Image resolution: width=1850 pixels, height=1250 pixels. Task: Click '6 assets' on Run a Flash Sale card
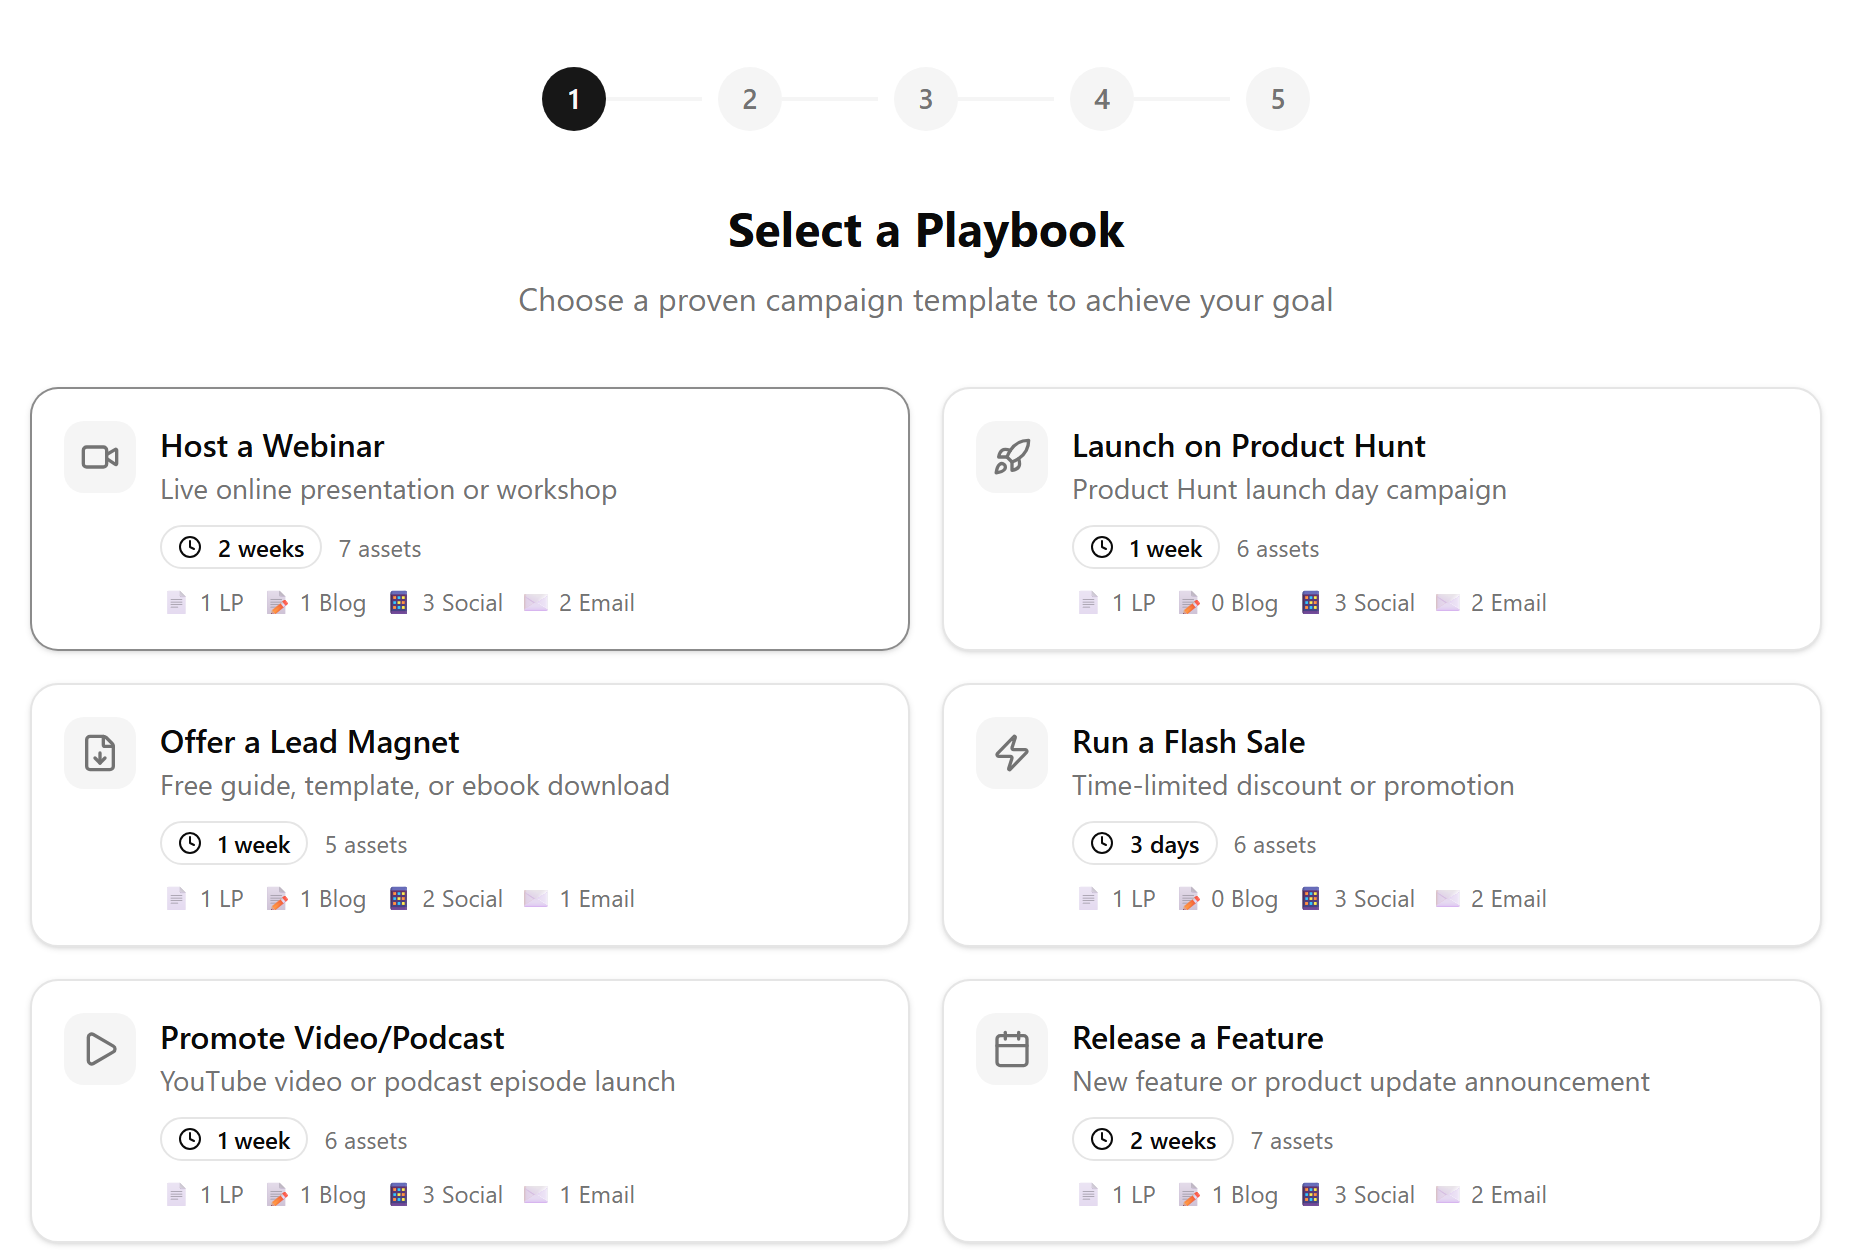tap(1275, 845)
